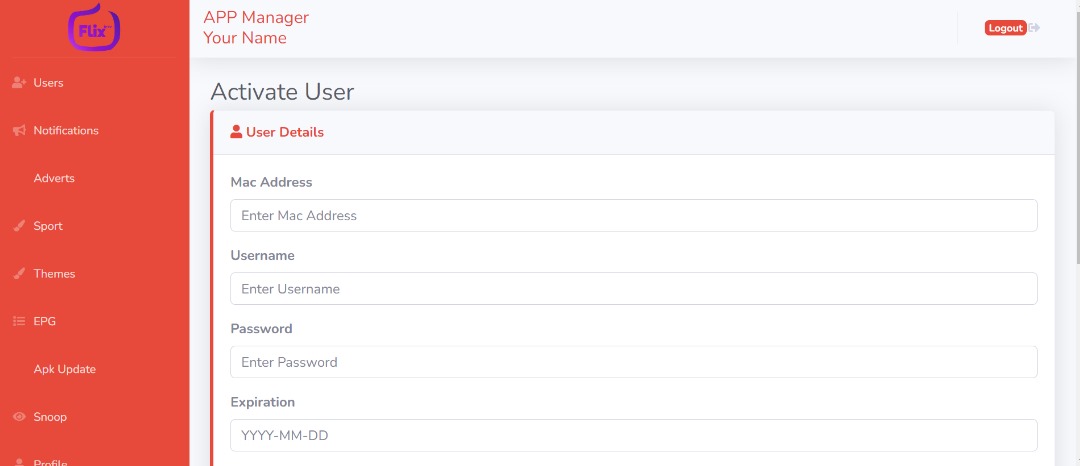Click the APP Manager title link

(256, 17)
